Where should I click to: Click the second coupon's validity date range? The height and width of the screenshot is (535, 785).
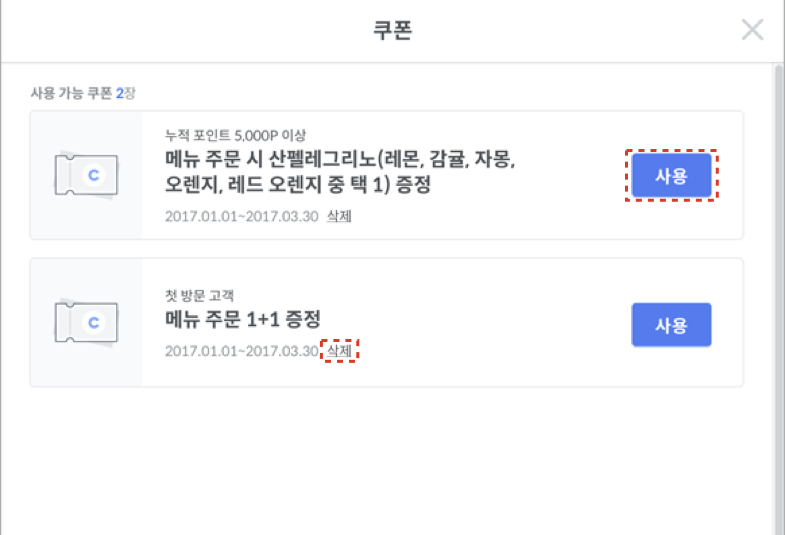click(242, 351)
